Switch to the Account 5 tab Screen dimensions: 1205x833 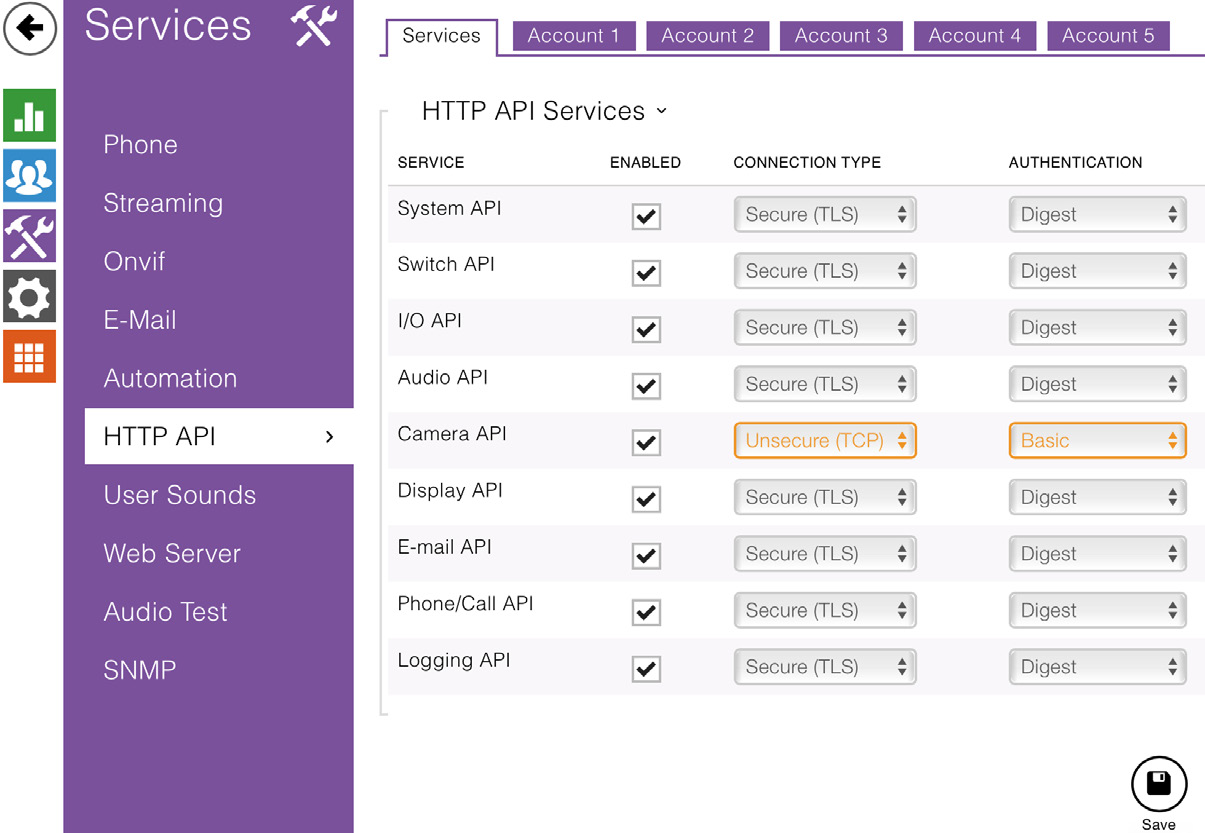[1108, 36]
